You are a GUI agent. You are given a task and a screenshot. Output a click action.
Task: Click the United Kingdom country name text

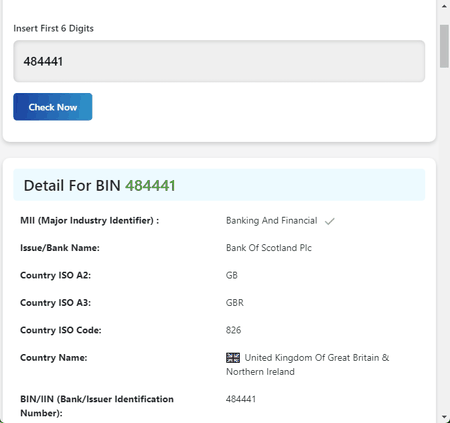click(x=307, y=365)
